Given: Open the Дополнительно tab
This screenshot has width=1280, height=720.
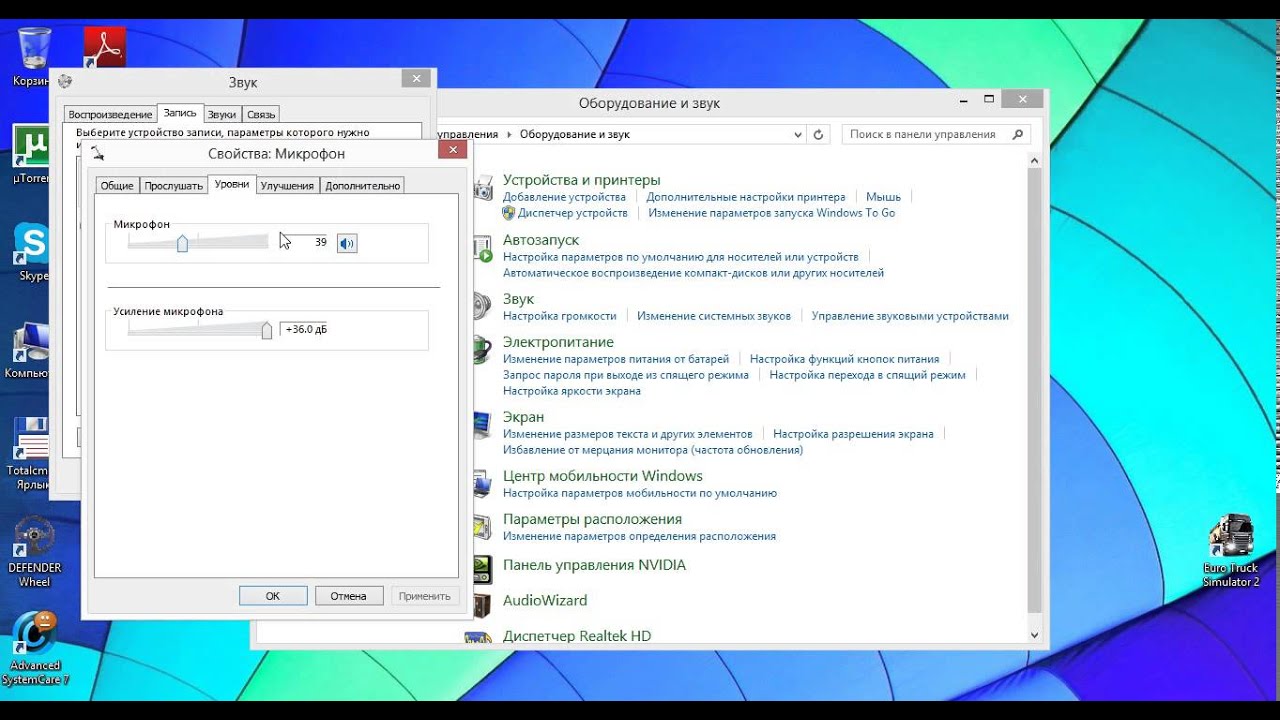Looking at the screenshot, I should pyautogui.click(x=362, y=185).
